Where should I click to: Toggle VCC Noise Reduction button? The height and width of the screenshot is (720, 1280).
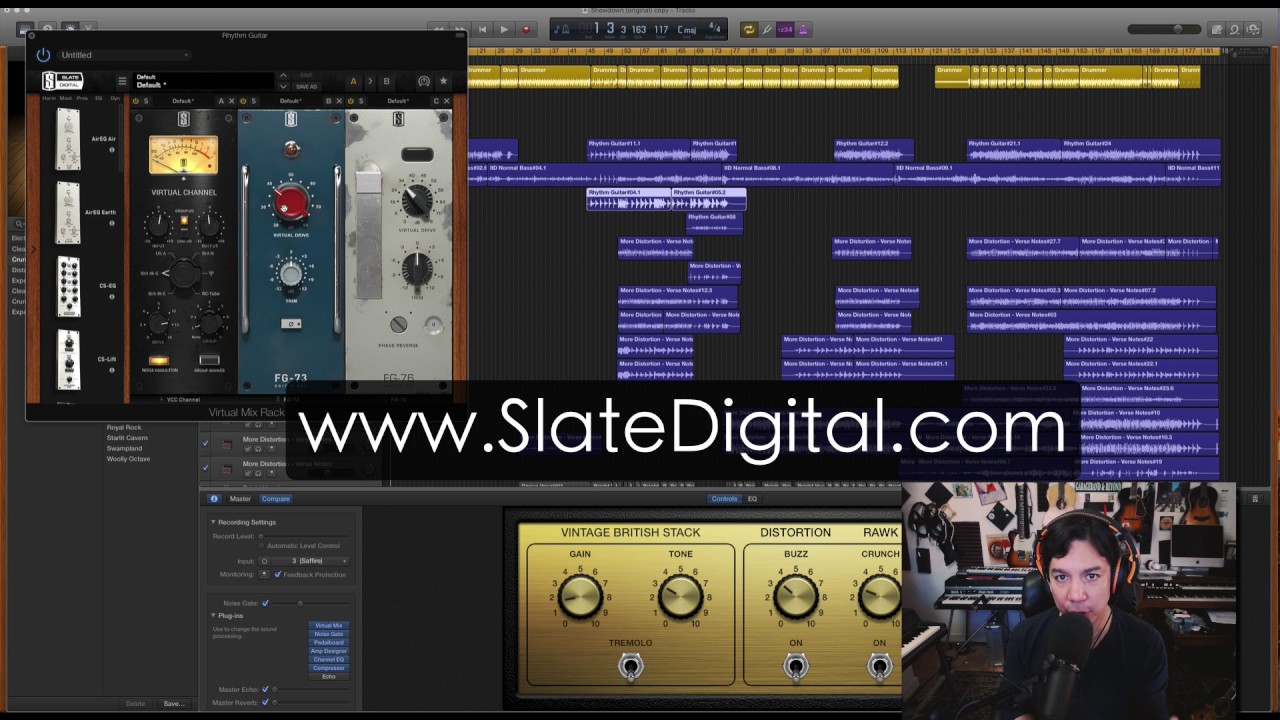(158, 360)
